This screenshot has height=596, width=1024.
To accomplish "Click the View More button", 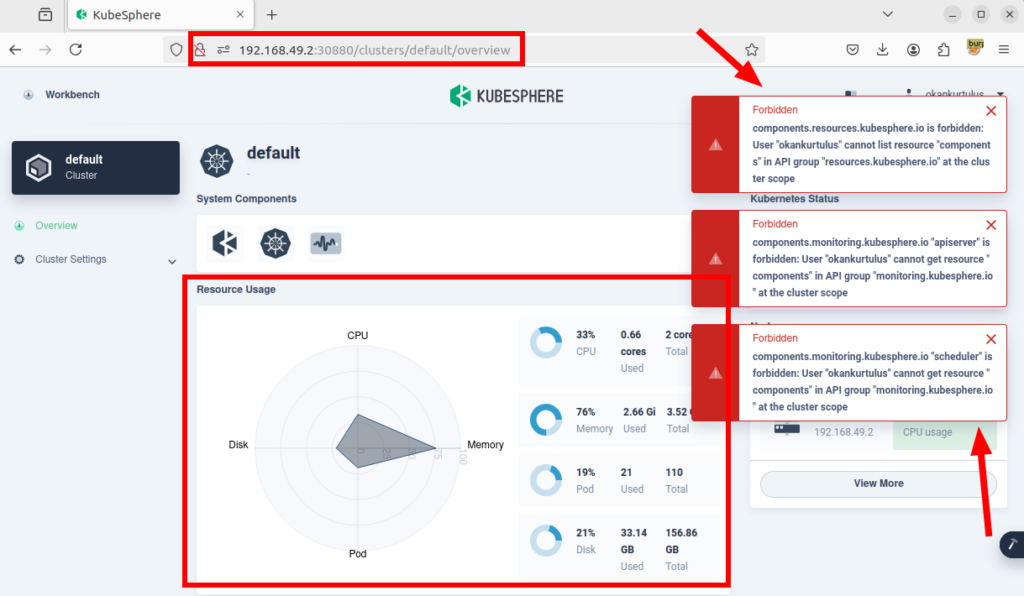I will (x=878, y=484).
